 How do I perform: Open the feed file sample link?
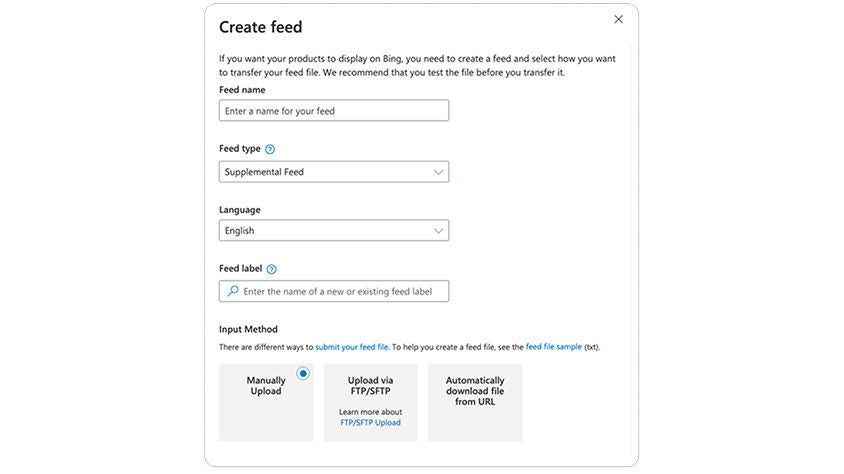tap(553, 347)
